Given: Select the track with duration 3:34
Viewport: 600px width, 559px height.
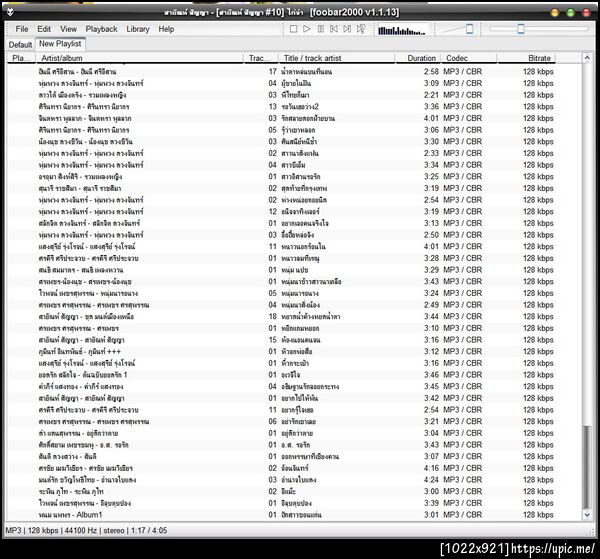Looking at the screenshot, I should pos(295,165).
